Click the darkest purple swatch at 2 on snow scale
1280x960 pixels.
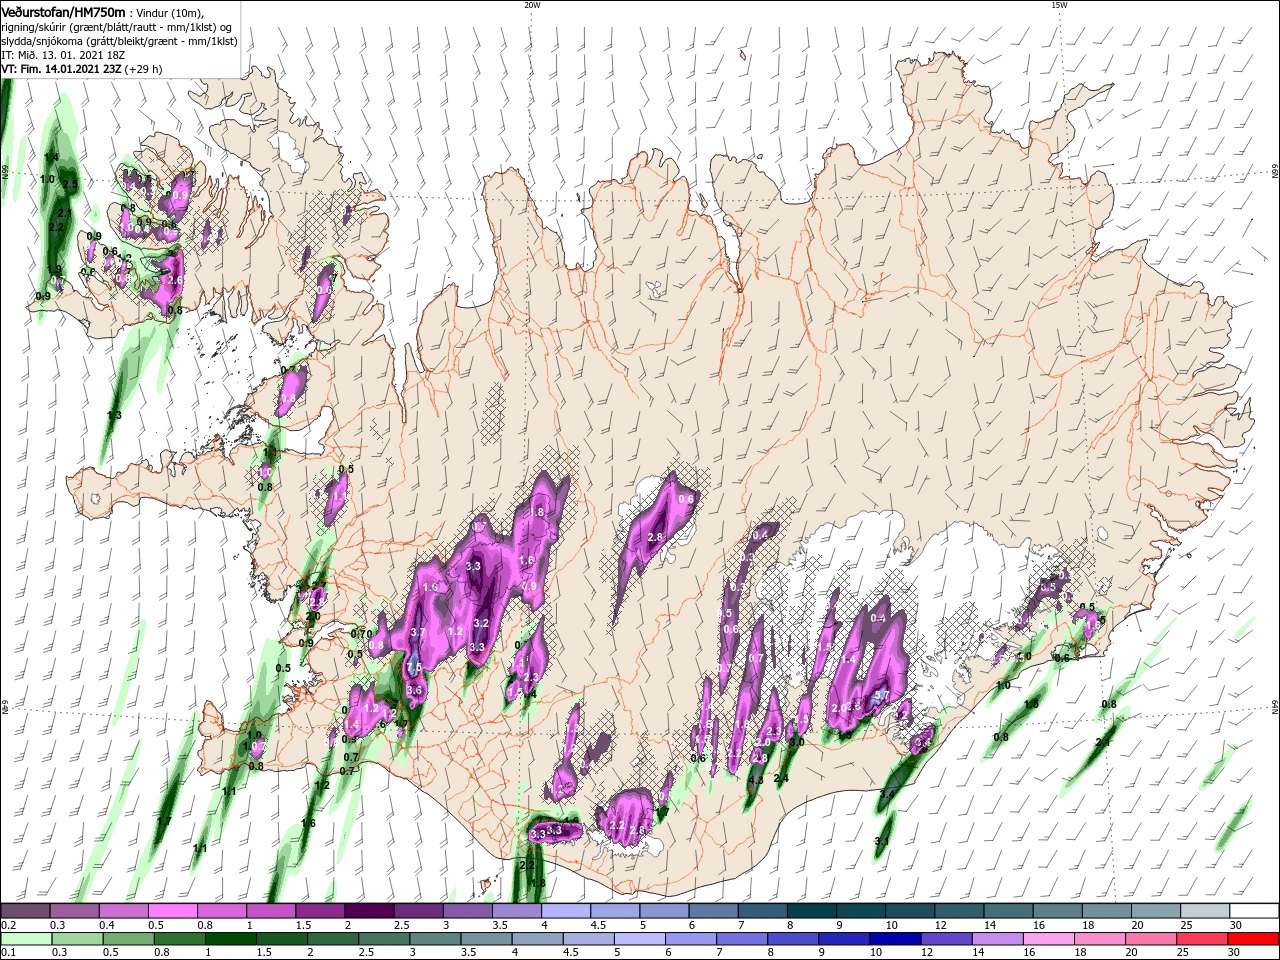[368, 910]
